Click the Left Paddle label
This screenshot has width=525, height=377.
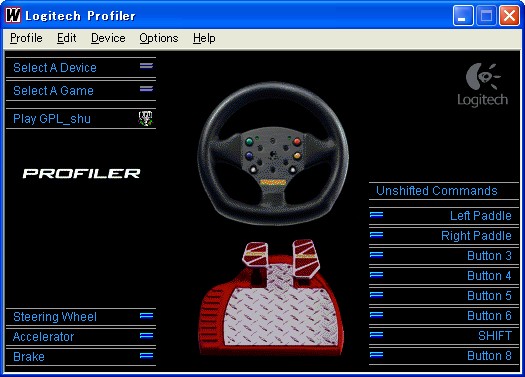481,216
